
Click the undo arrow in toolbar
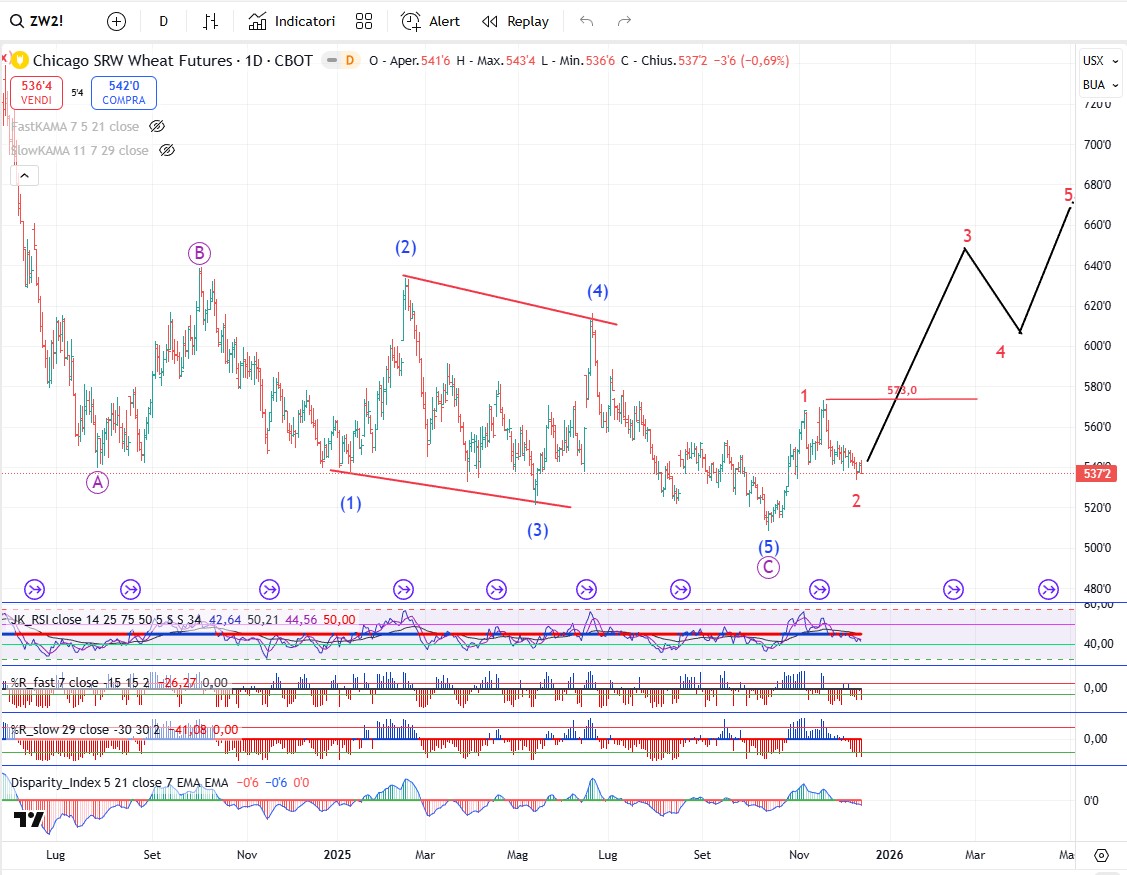(587, 21)
